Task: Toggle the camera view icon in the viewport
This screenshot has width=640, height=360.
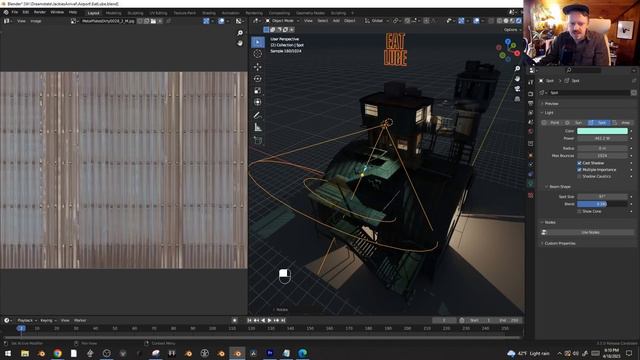Action: point(517,89)
